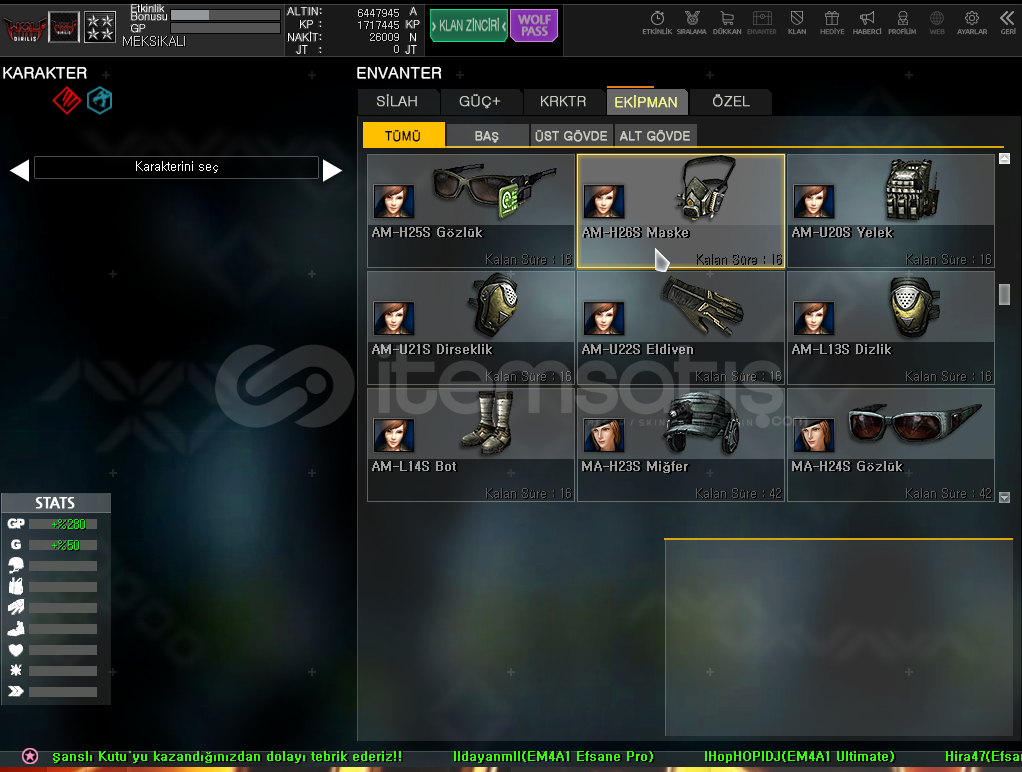This screenshot has width=1022, height=772.
Task: Click the GP progress bar in top bar
Action: (225, 28)
